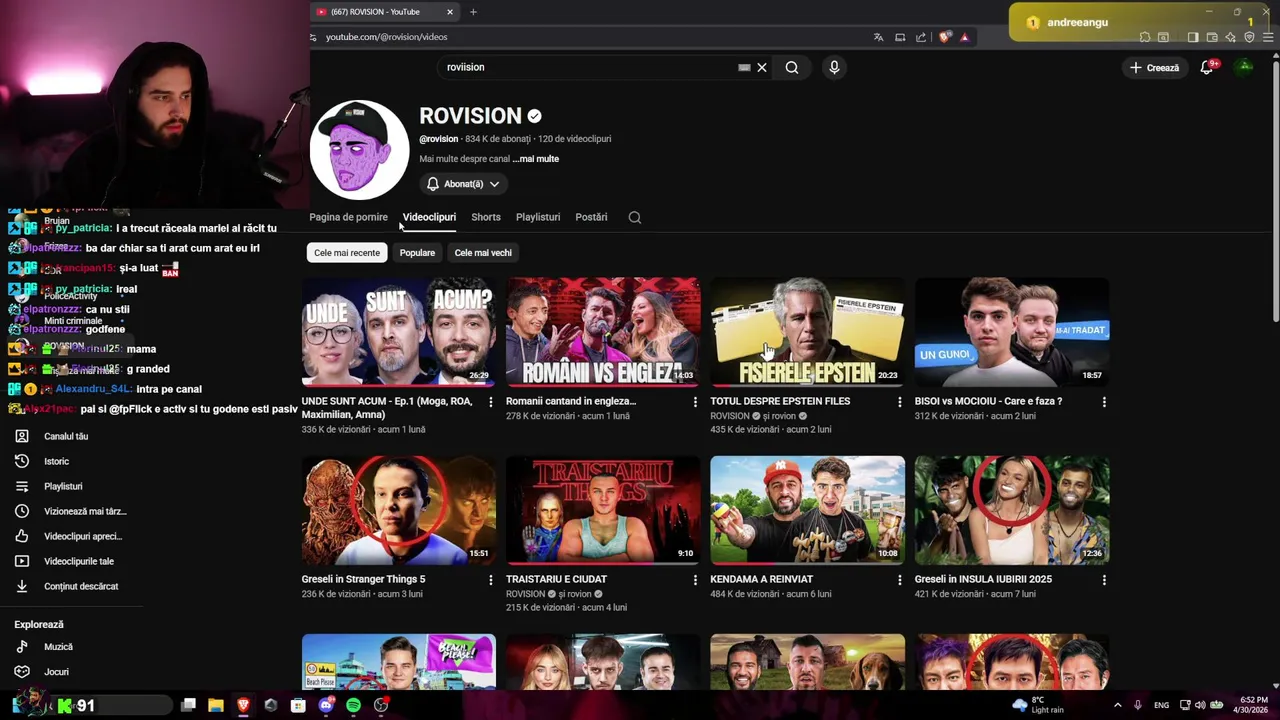Image resolution: width=1280 pixels, height=720 pixels.
Task: Open the Brave Wallet icon
Action: 1212,37
